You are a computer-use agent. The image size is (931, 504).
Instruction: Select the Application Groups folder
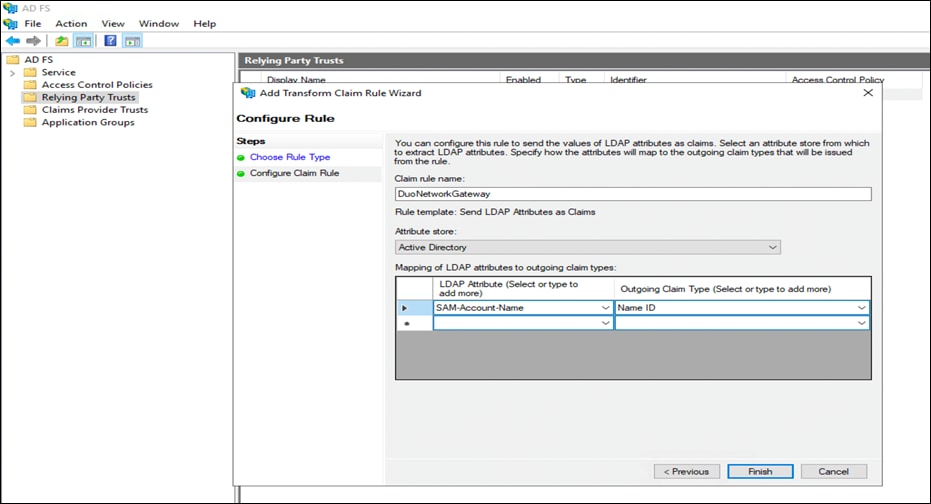(x=87, y=122)
